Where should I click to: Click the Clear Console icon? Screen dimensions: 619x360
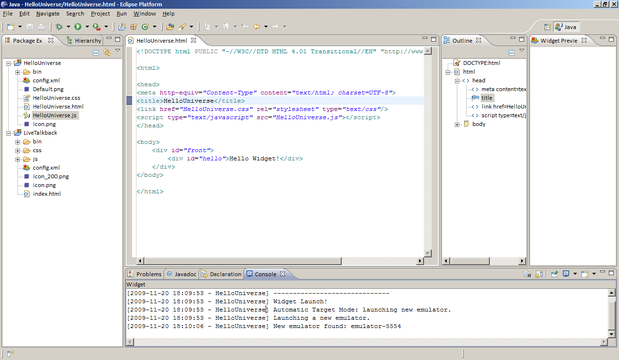click(x=527, y=274)
